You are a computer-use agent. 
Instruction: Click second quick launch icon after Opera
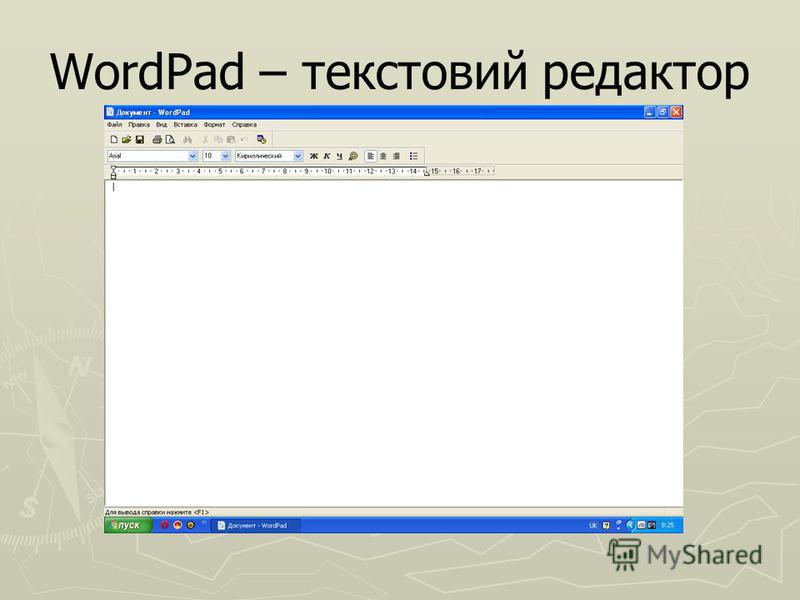tap(178, 525)
